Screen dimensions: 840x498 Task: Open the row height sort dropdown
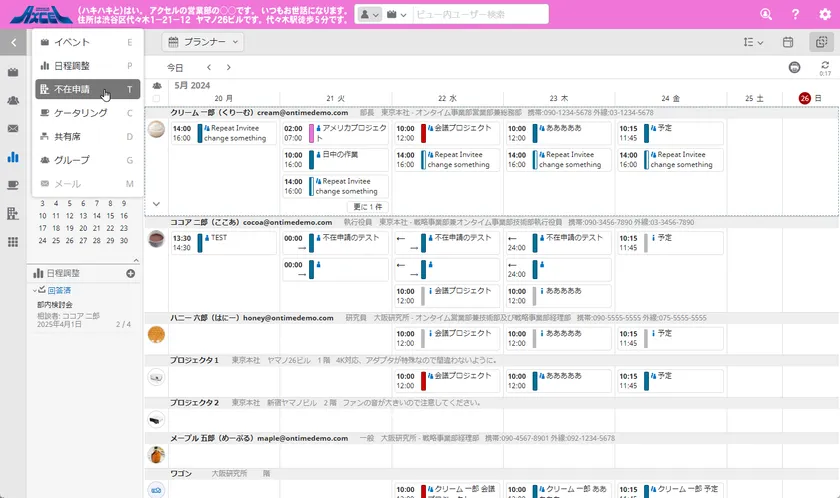[x=753, y=42]
